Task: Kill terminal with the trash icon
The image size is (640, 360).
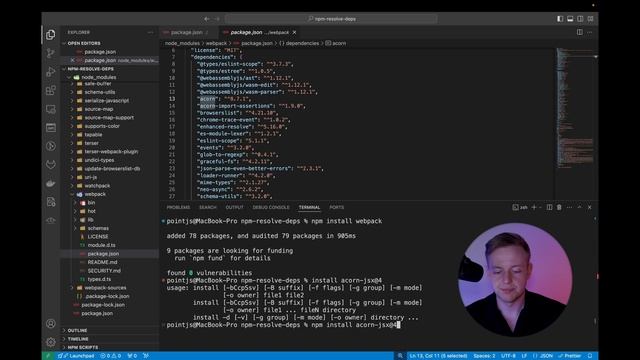Action: 559,207
